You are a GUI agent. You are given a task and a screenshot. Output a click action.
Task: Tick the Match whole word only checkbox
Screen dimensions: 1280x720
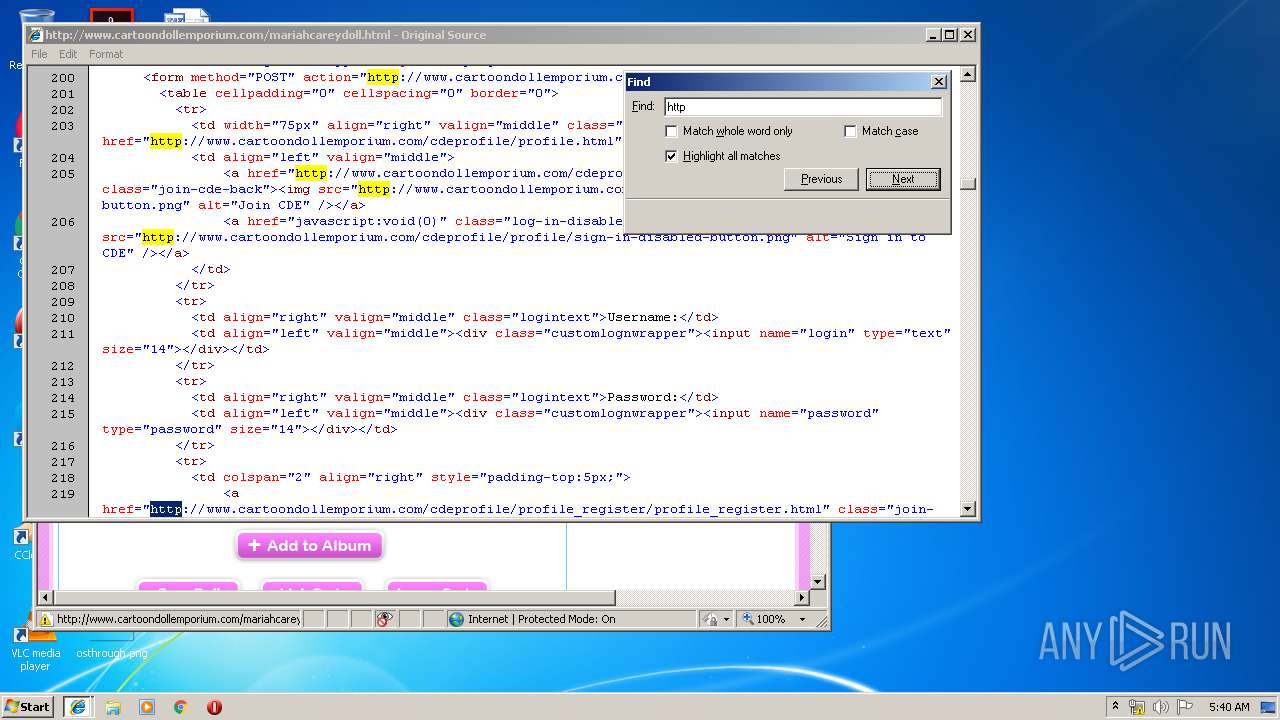pyautogui.click(x=672, y=131)
